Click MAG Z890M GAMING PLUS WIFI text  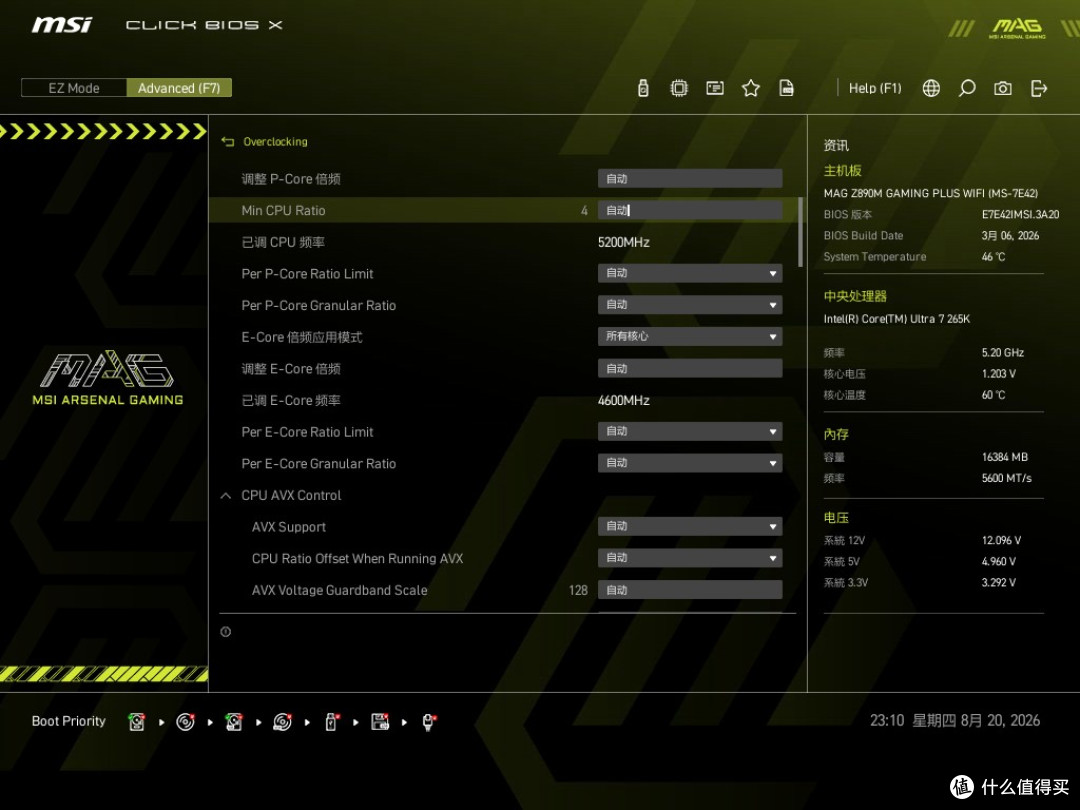[931, 194]
